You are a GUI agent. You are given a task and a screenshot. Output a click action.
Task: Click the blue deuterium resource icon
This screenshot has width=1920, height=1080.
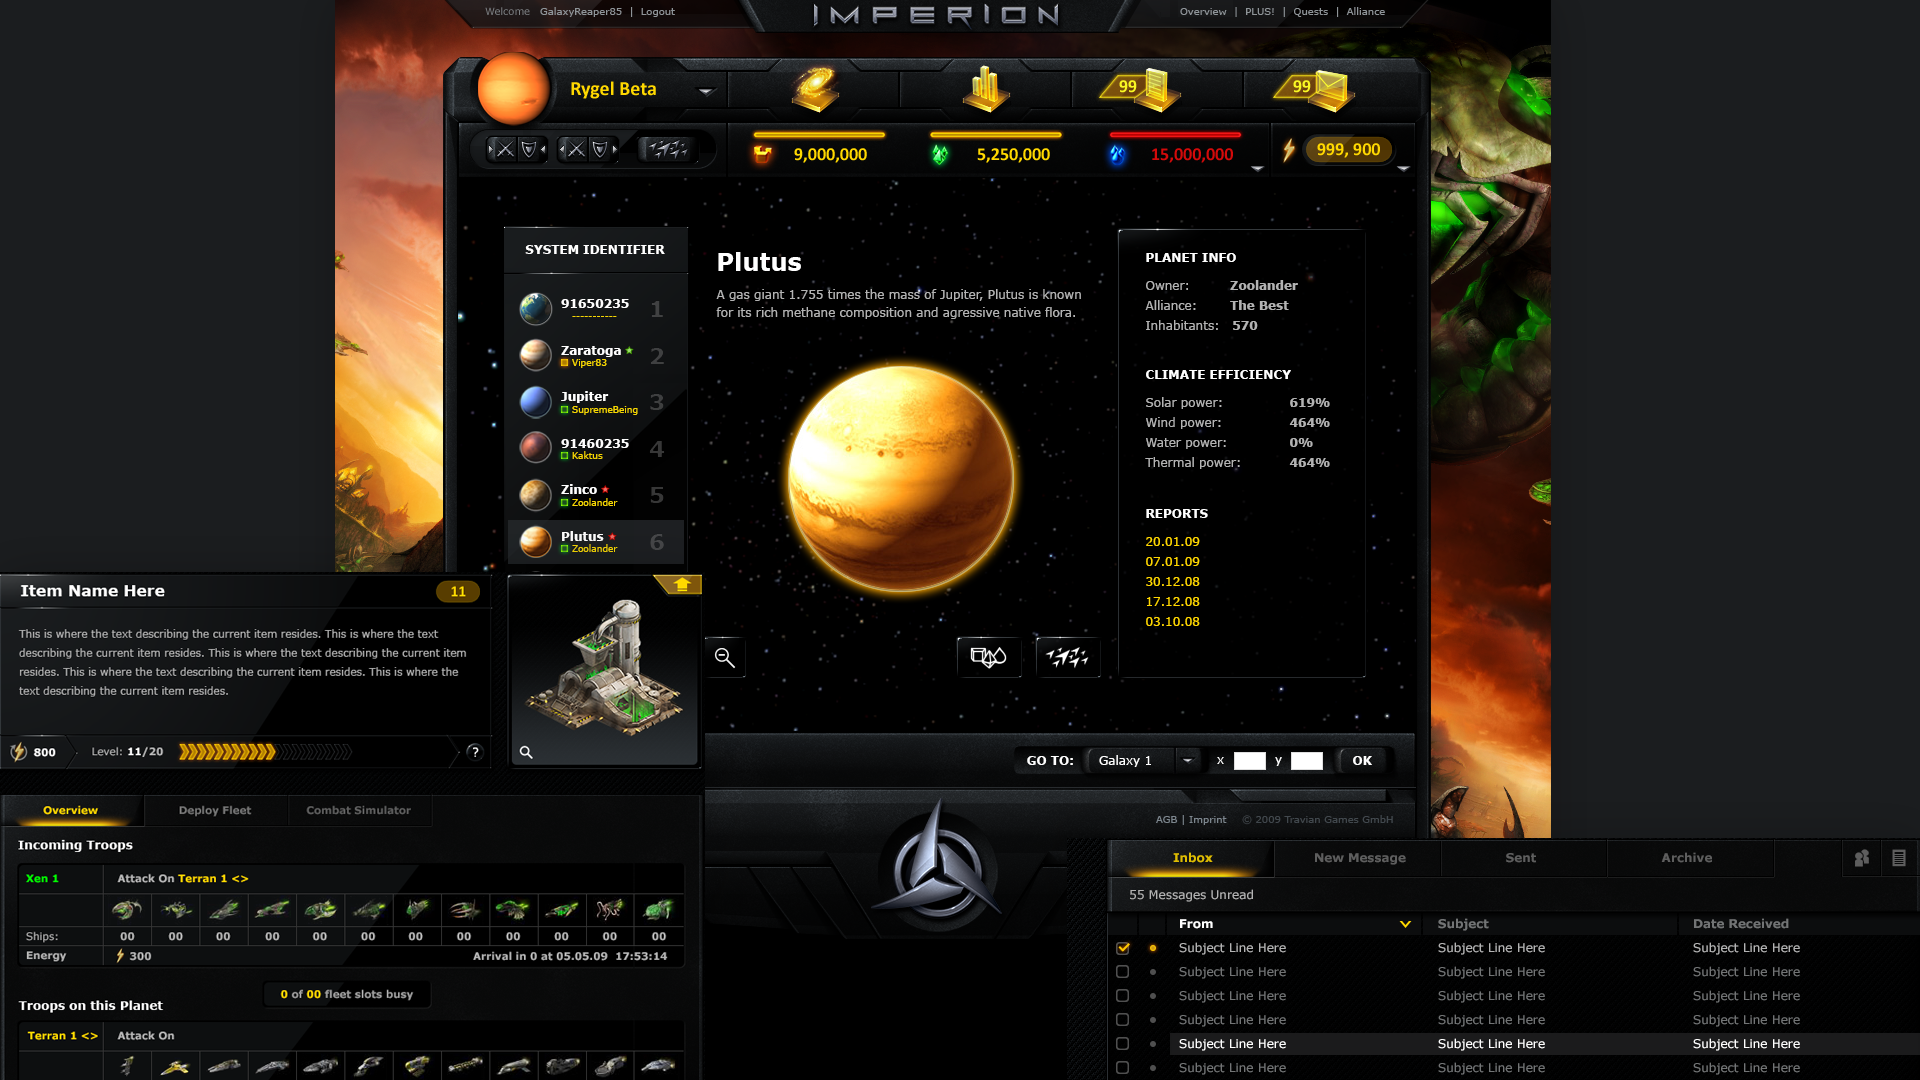tap(1117, 155)
